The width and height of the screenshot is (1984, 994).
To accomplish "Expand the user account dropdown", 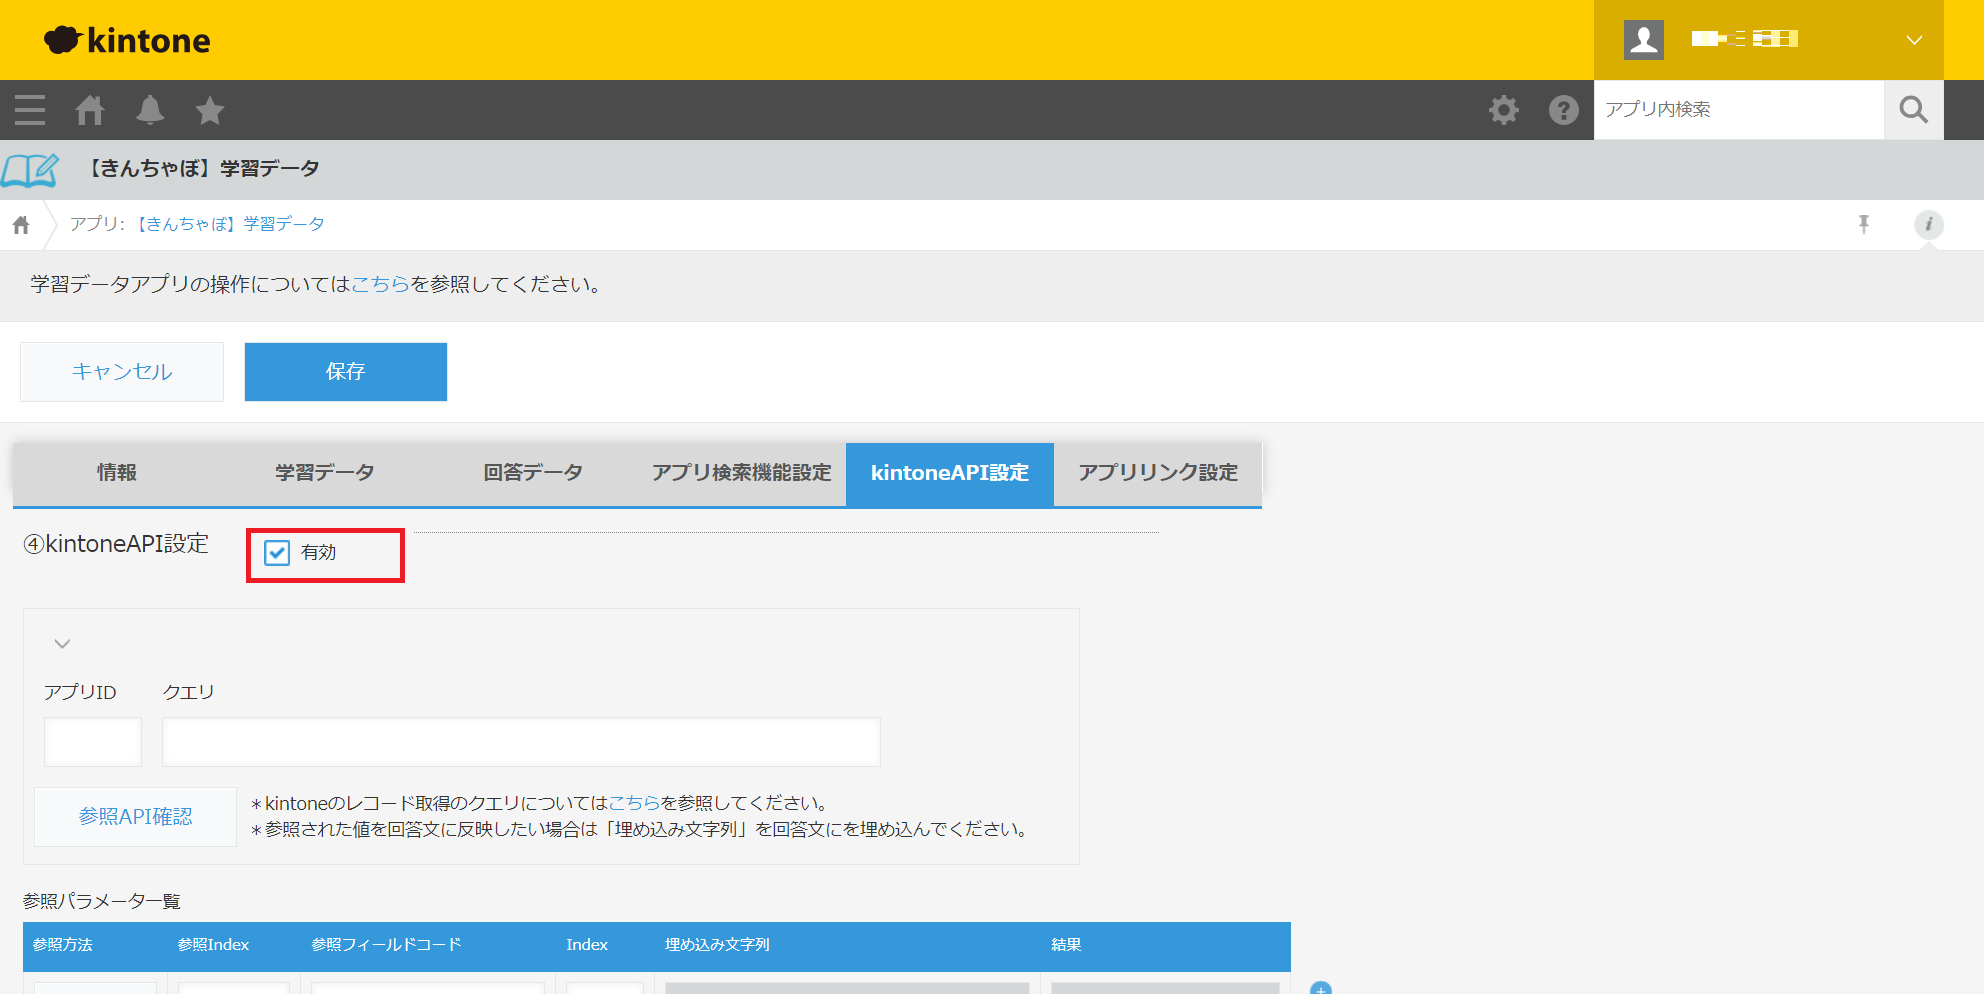I will tap(1913, 40).
